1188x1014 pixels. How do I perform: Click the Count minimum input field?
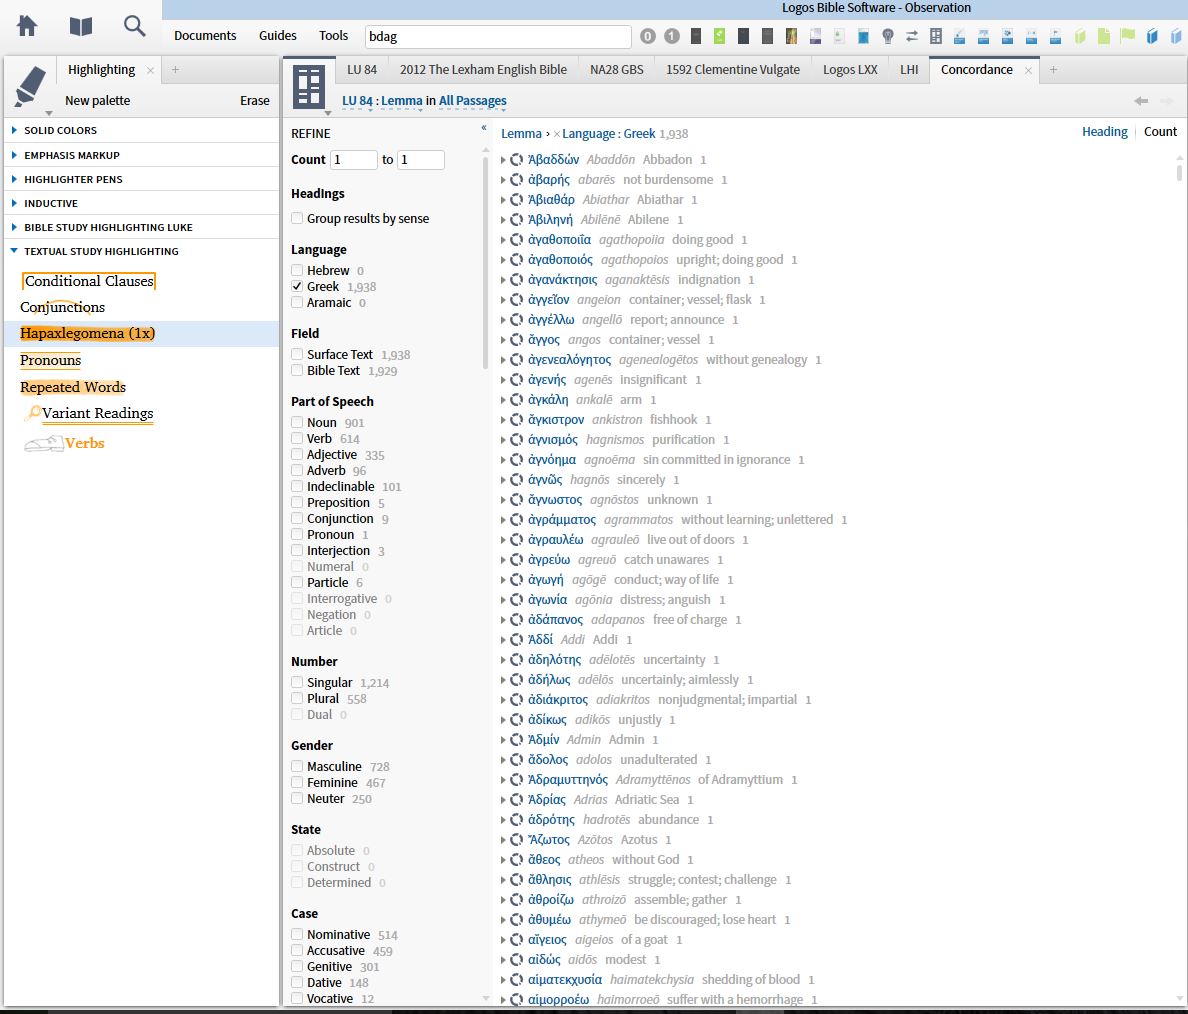(354, 160)
